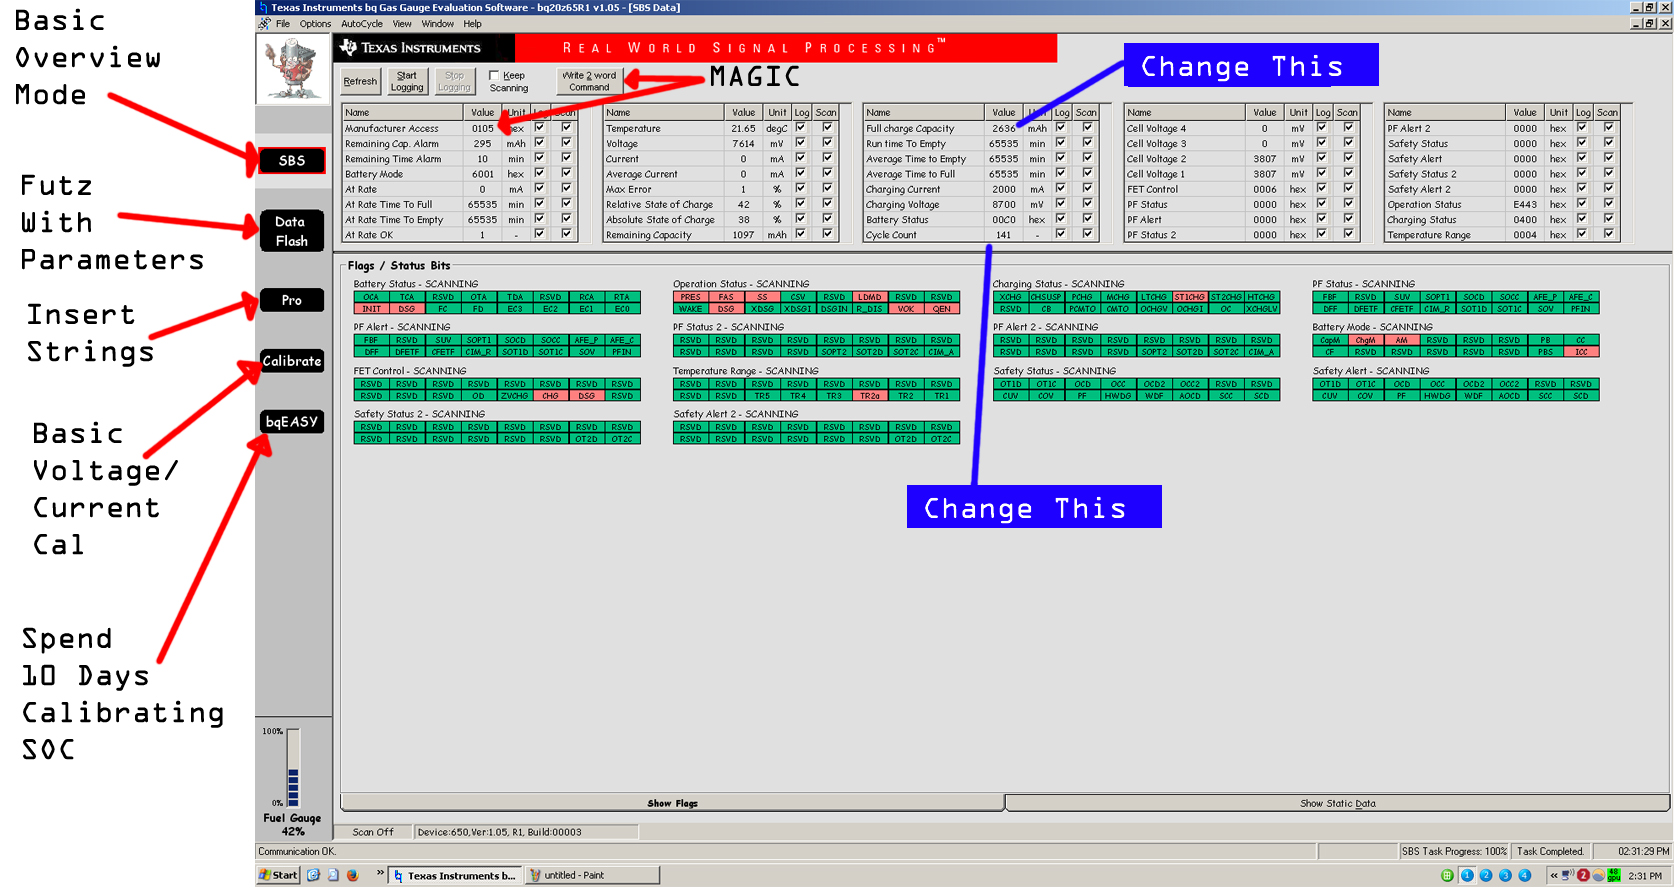1680x888 pixels.
Task: Select the Temperature value 21.65
Action: [x=743, y=128]
